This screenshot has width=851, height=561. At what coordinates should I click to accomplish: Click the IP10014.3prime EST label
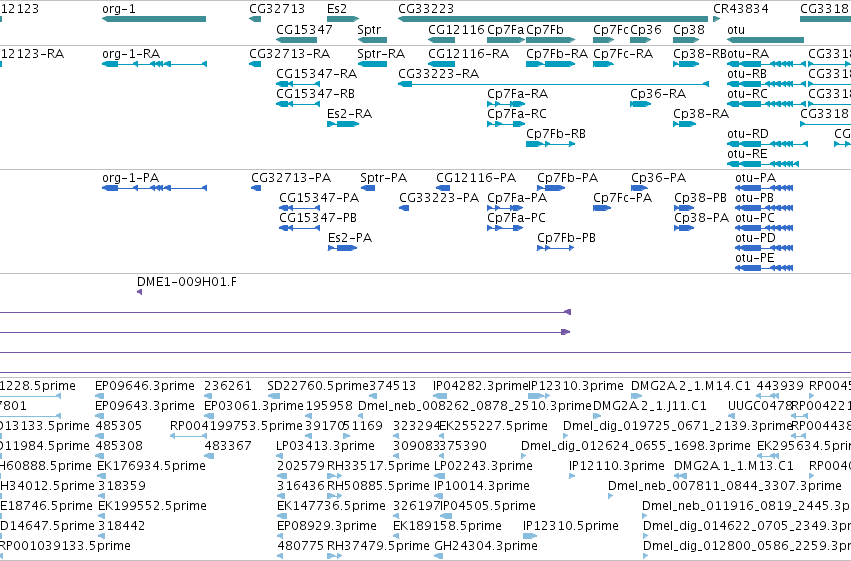click(482, 486)
